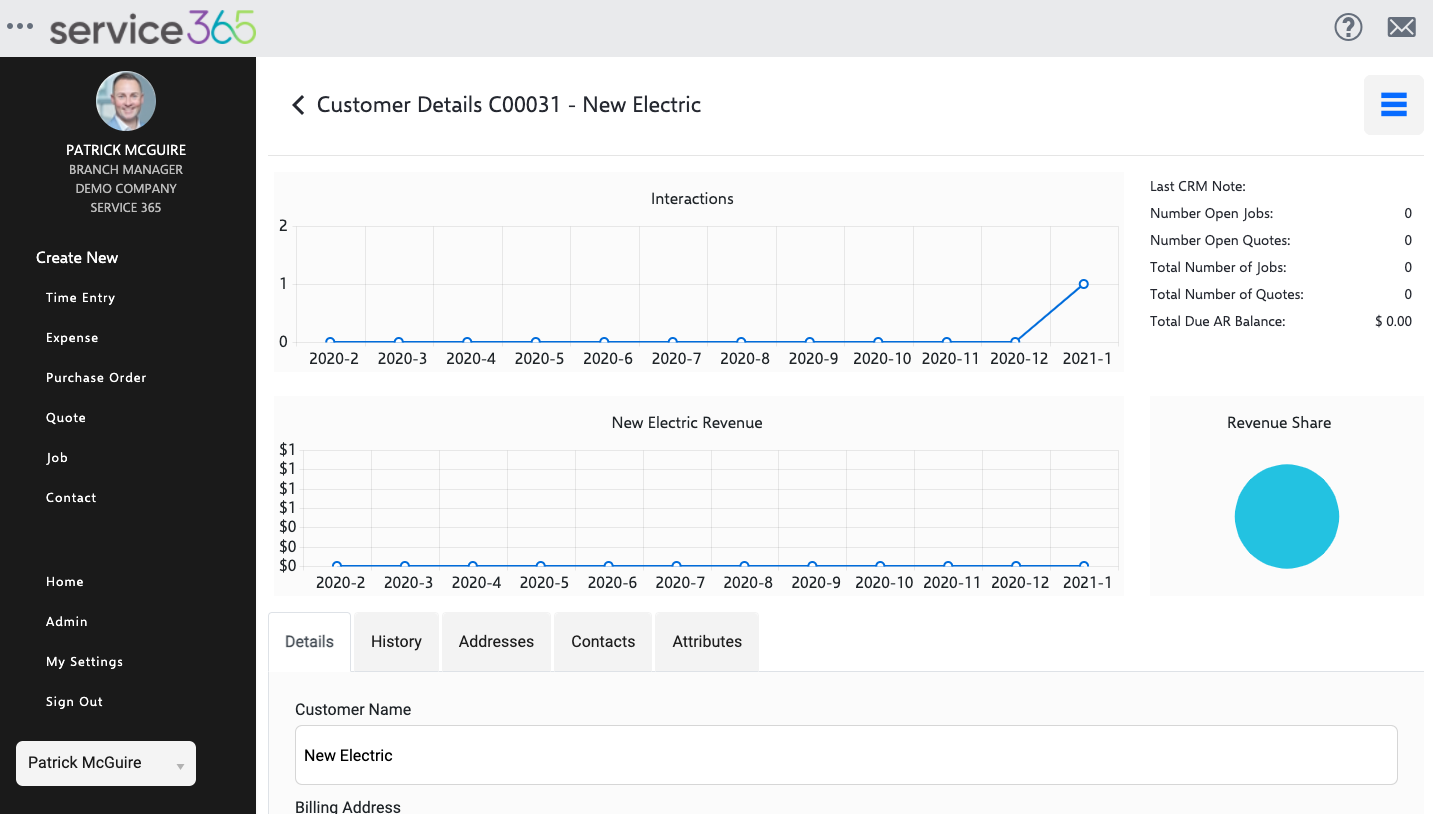The image size is (1433, 814).
Task: Go back using the left chevron
Action: click(297, 105)
